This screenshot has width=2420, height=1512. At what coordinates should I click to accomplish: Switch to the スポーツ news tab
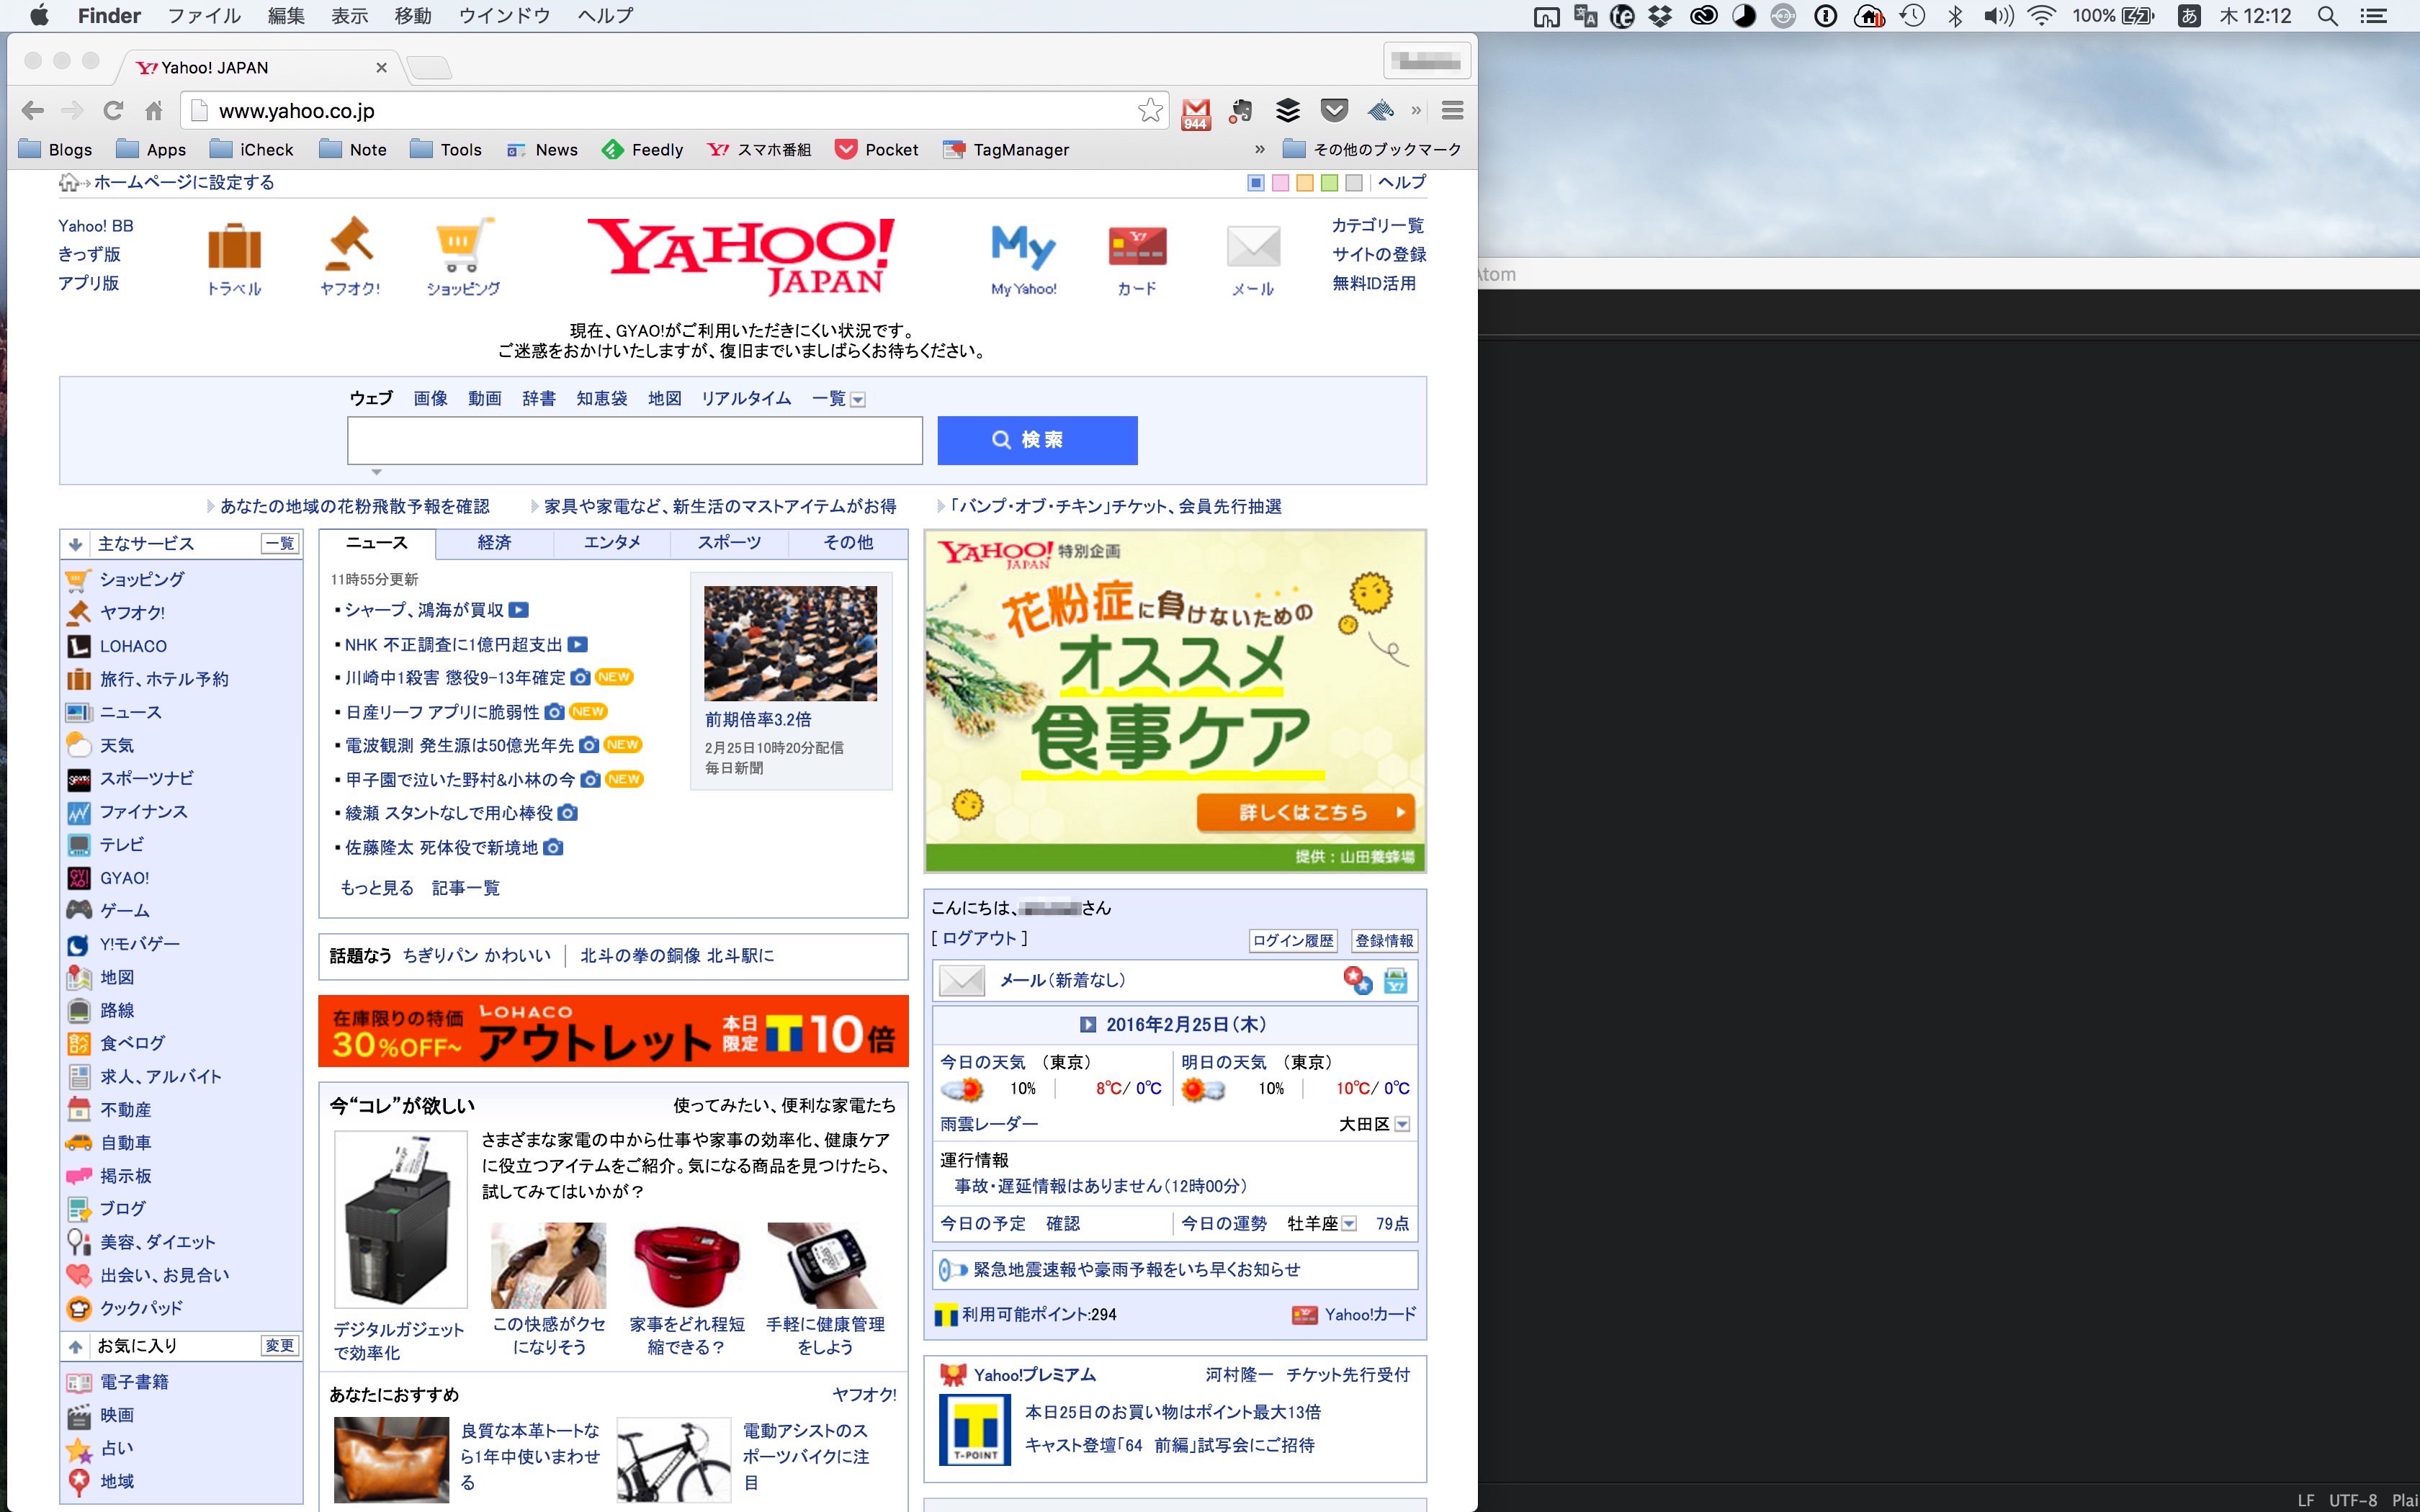pyautogui.click(x=730, y=543)
